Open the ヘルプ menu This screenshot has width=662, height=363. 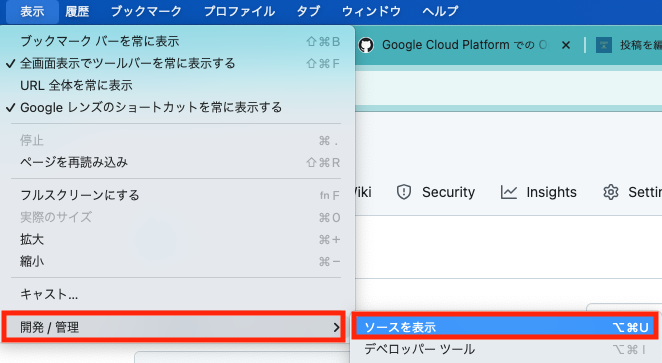tap(440, 11)
